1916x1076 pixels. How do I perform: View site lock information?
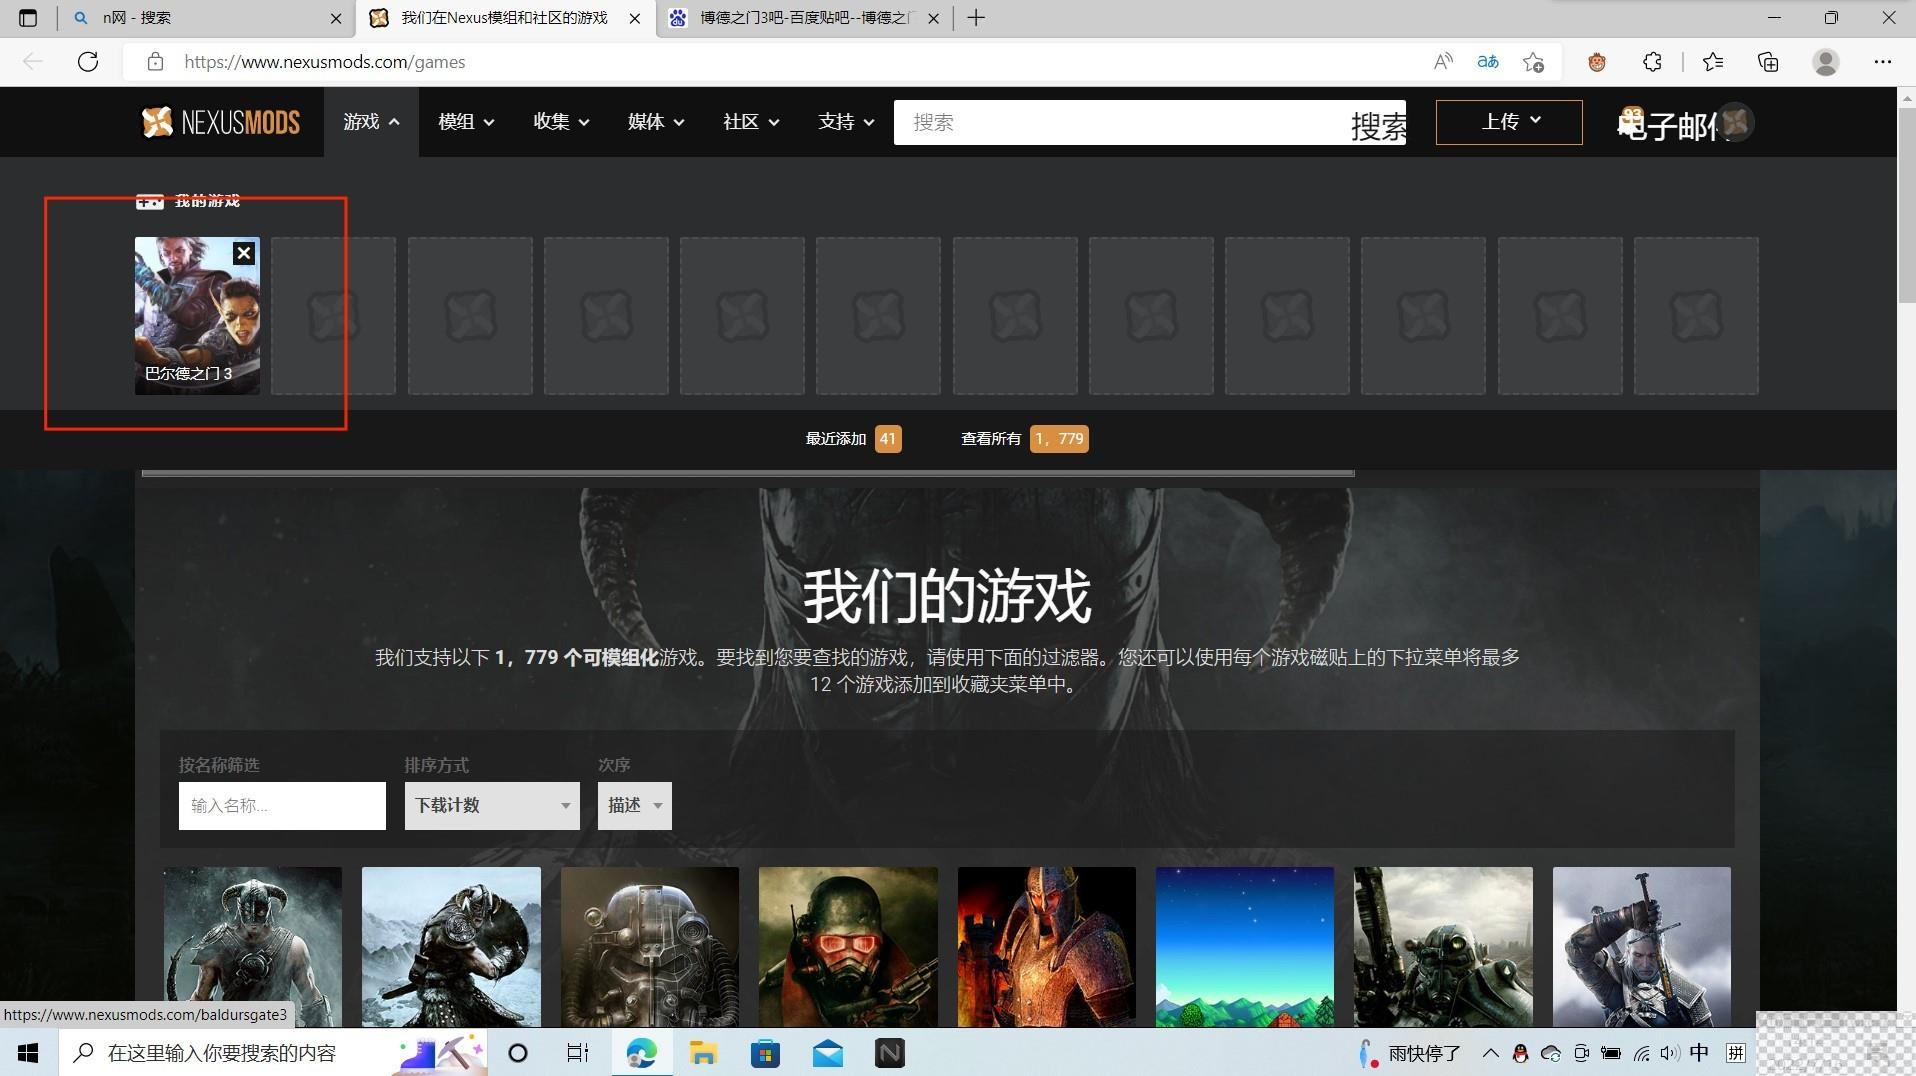pos(155,62)
